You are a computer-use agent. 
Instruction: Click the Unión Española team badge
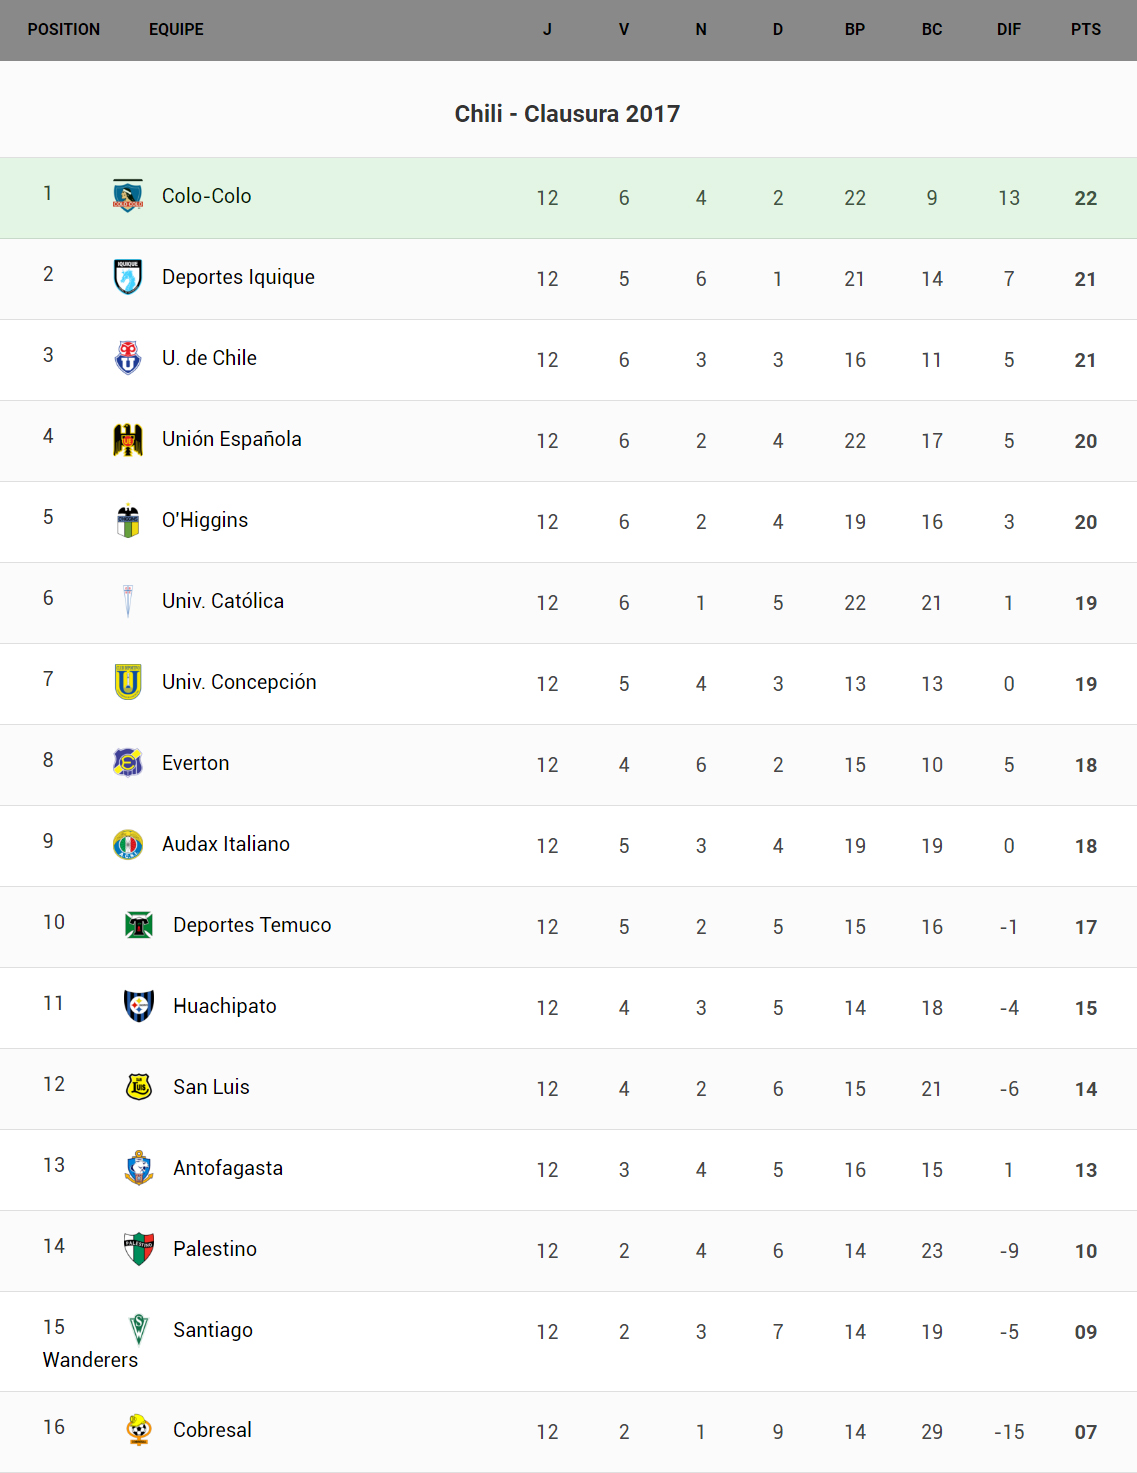point(128,439)
